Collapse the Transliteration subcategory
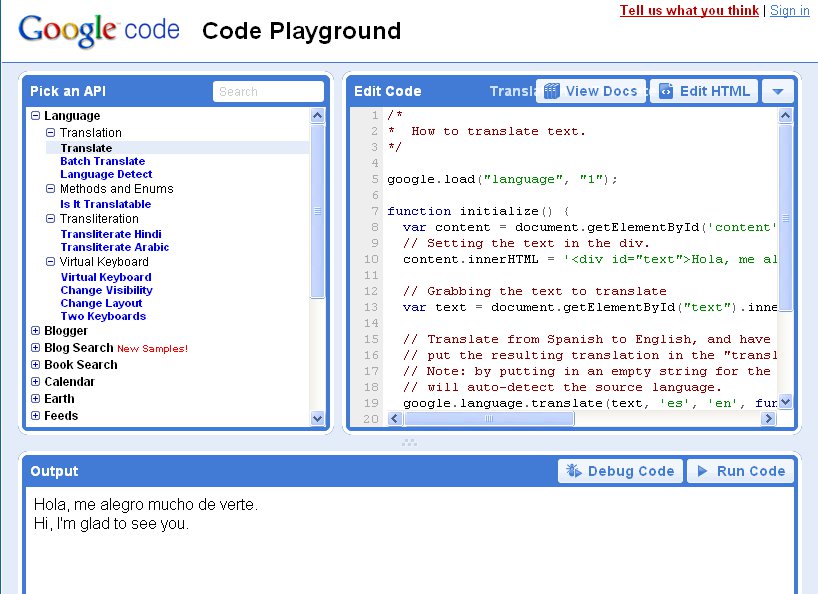The width and height of the screenshot is (818, 594). 51,219
